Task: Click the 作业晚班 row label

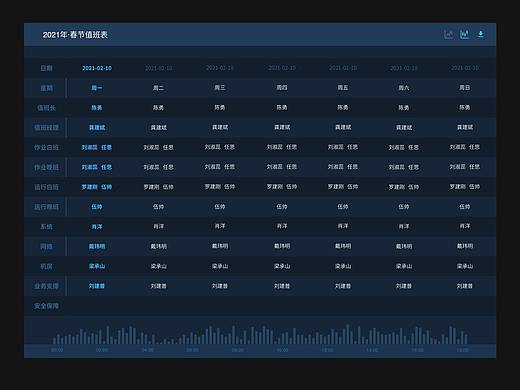Action: (x=46, y=167)
